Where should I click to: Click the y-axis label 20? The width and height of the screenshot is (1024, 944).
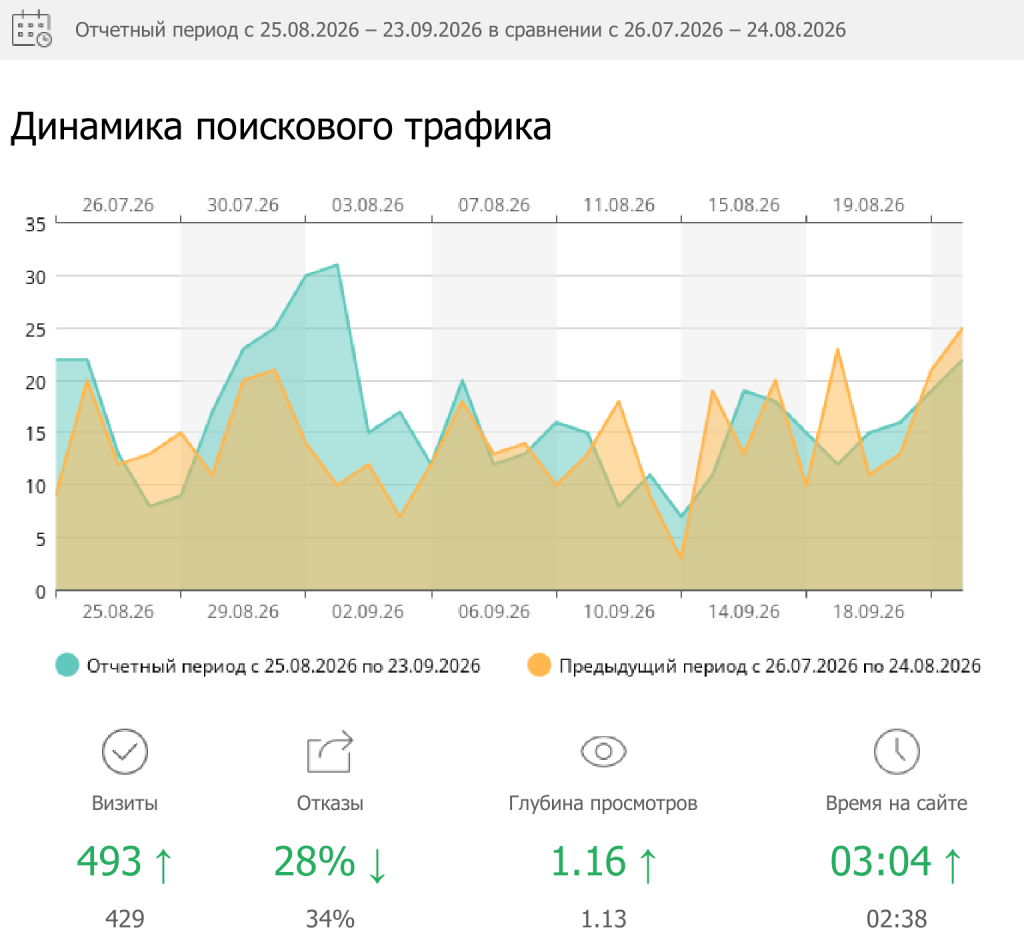(35, 383)
